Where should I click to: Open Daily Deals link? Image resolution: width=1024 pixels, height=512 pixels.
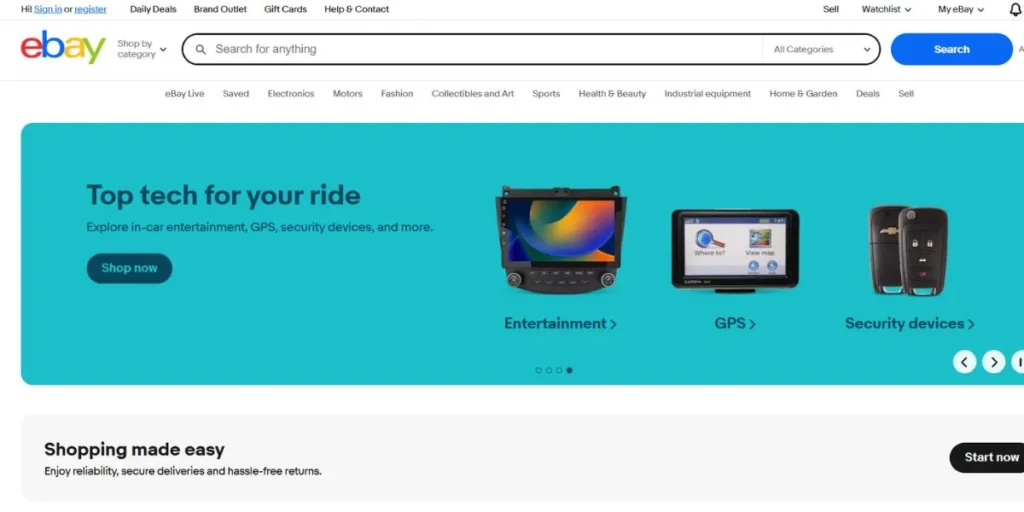coord(153,9)
